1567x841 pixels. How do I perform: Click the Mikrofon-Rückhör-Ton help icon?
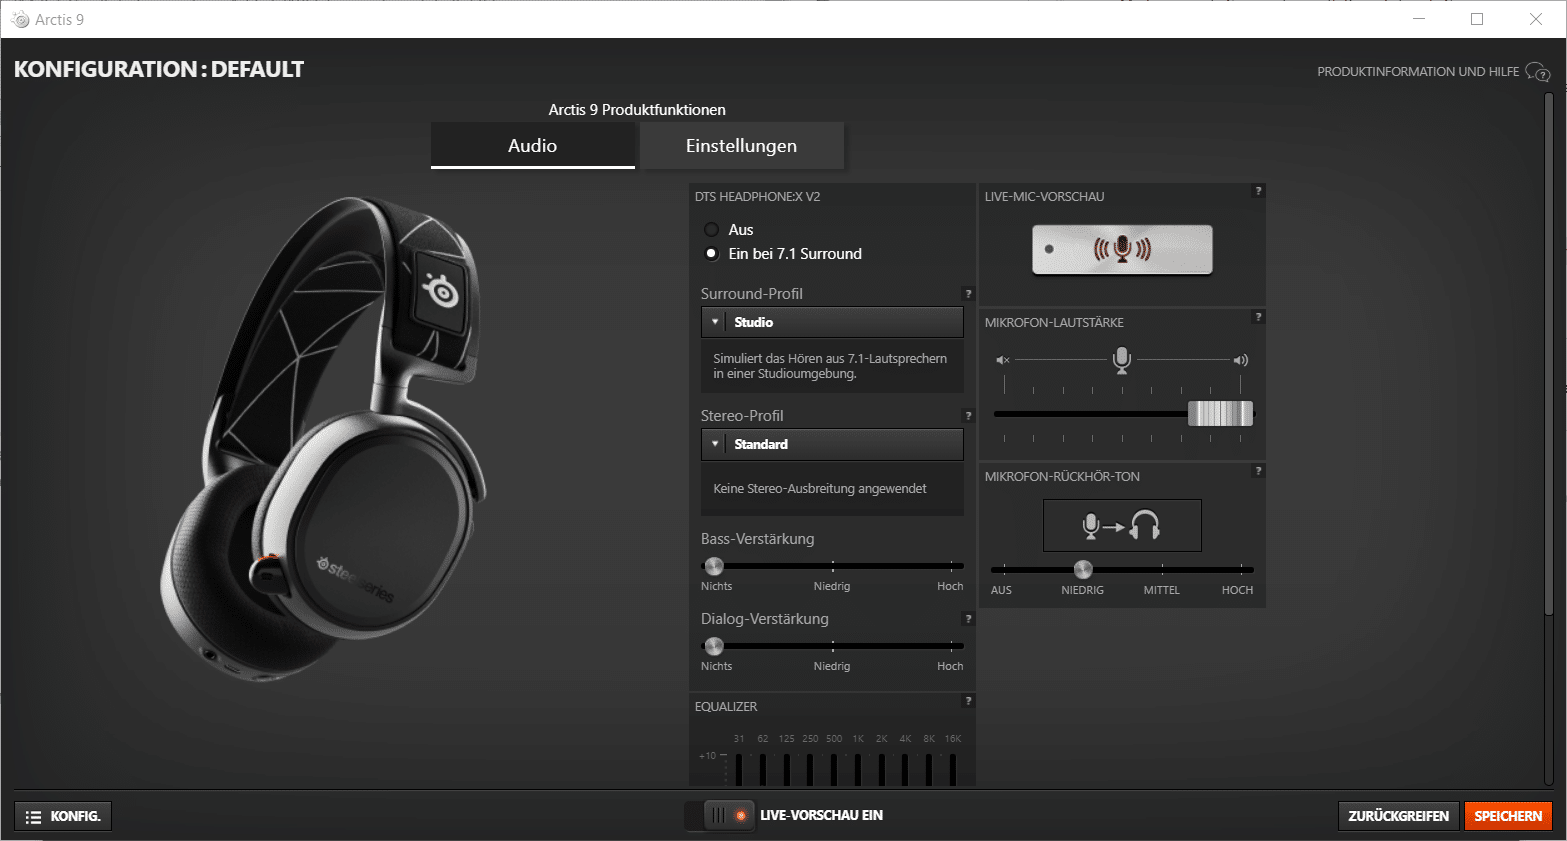tap(1258, 471)
